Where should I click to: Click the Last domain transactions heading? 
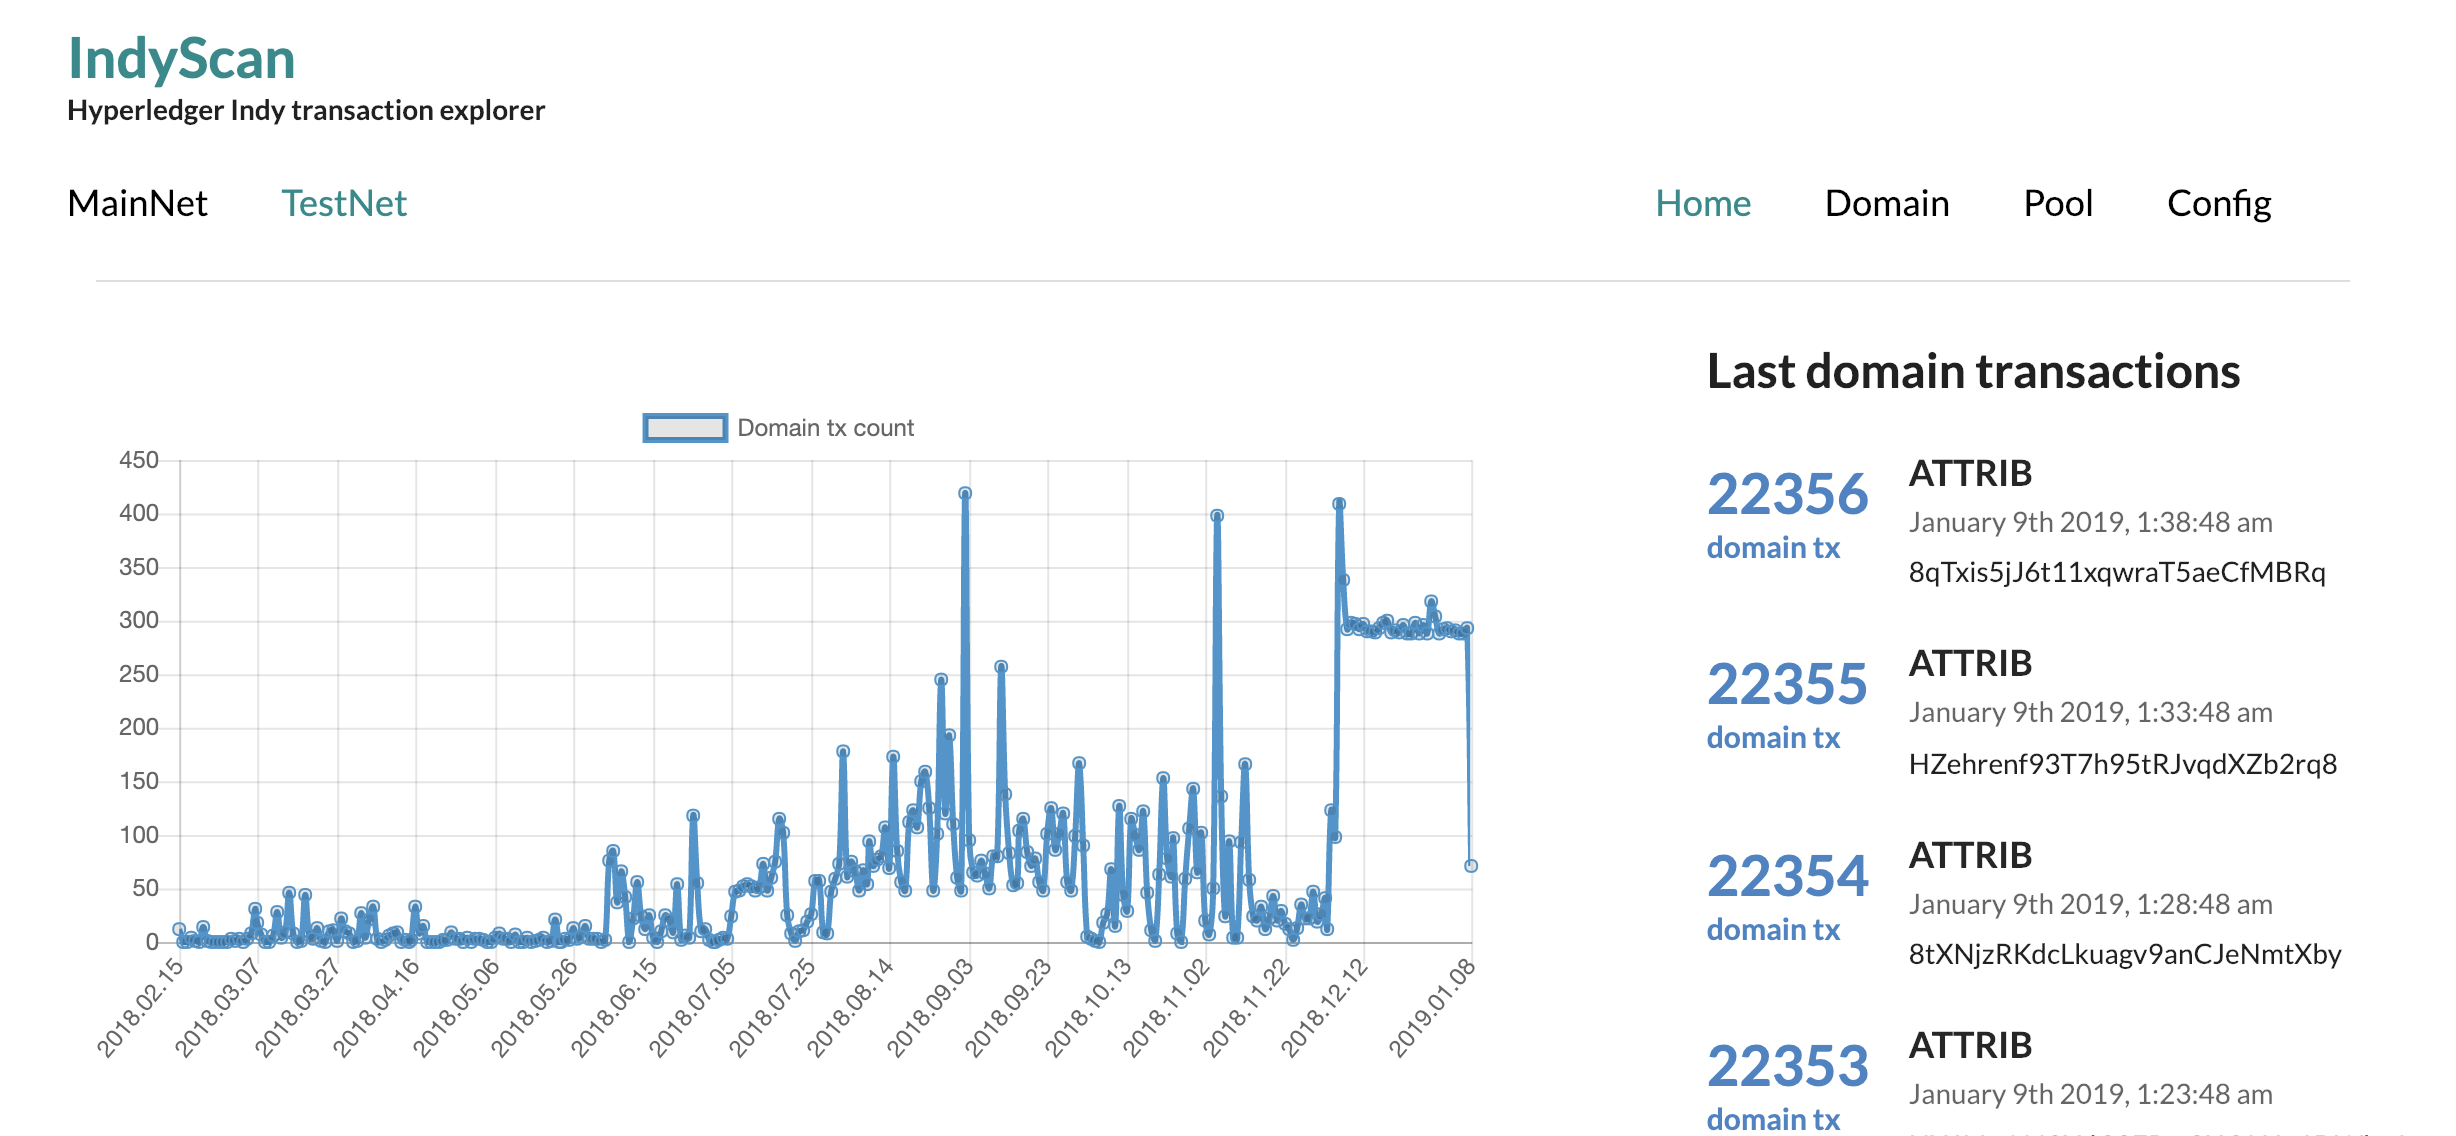[1972, 372]
